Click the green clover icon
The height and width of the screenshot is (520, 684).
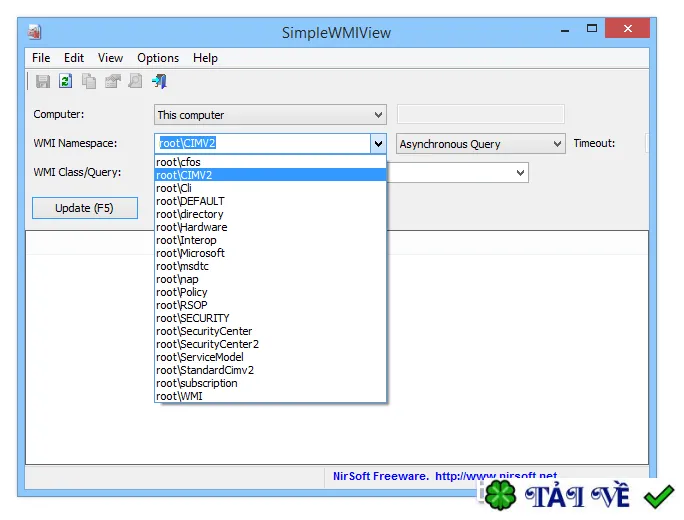500,495
